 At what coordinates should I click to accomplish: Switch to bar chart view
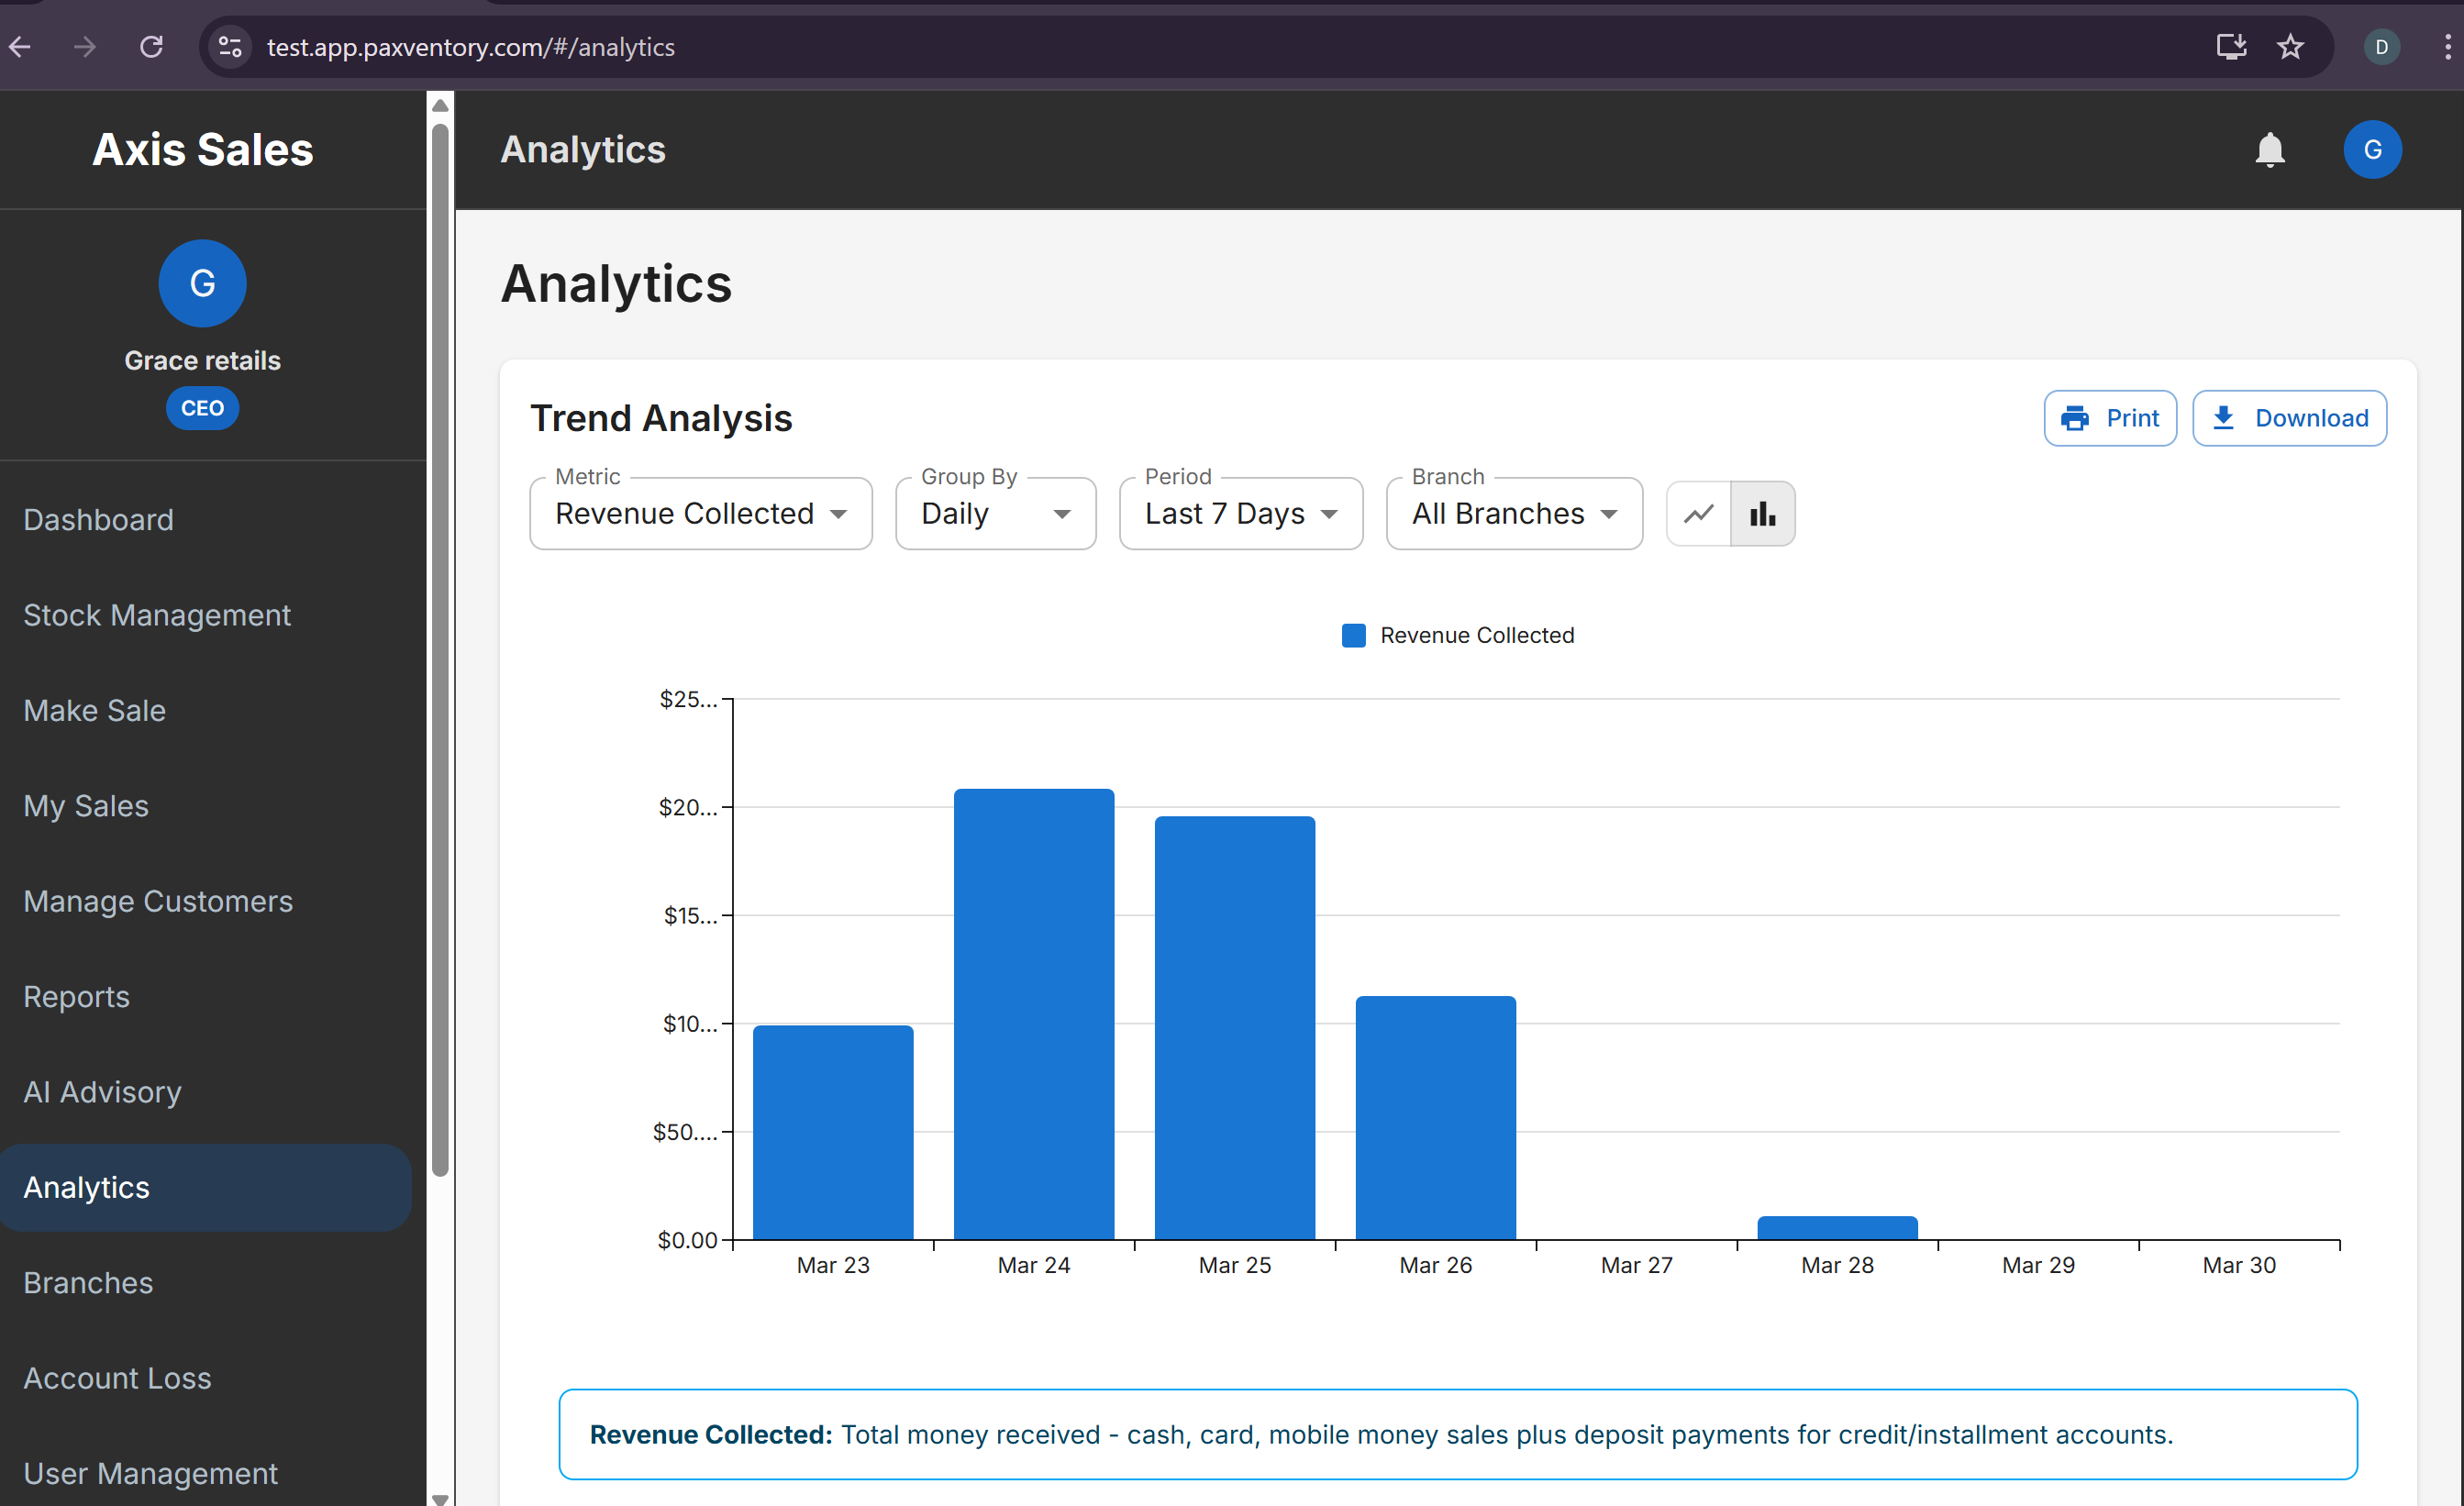click(1762, 514)
